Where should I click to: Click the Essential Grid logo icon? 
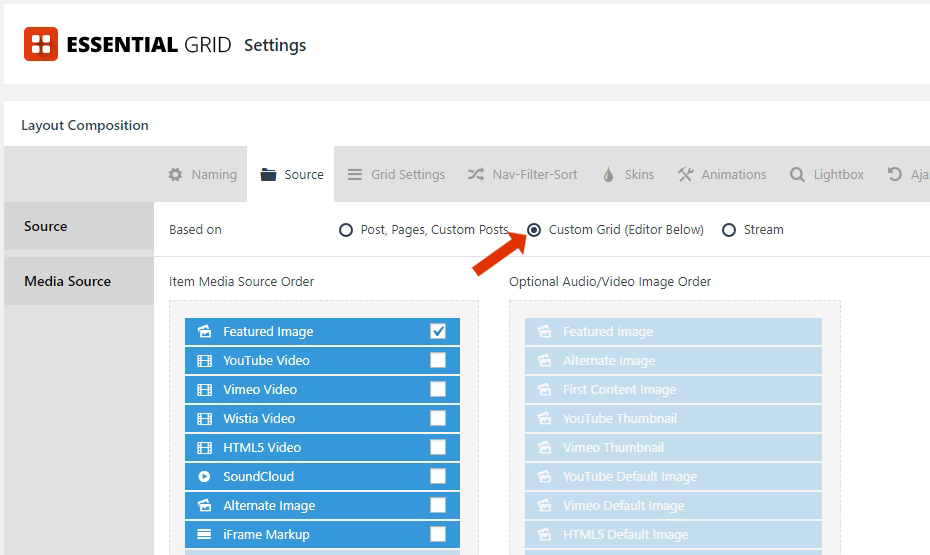(x=41, y=44)
